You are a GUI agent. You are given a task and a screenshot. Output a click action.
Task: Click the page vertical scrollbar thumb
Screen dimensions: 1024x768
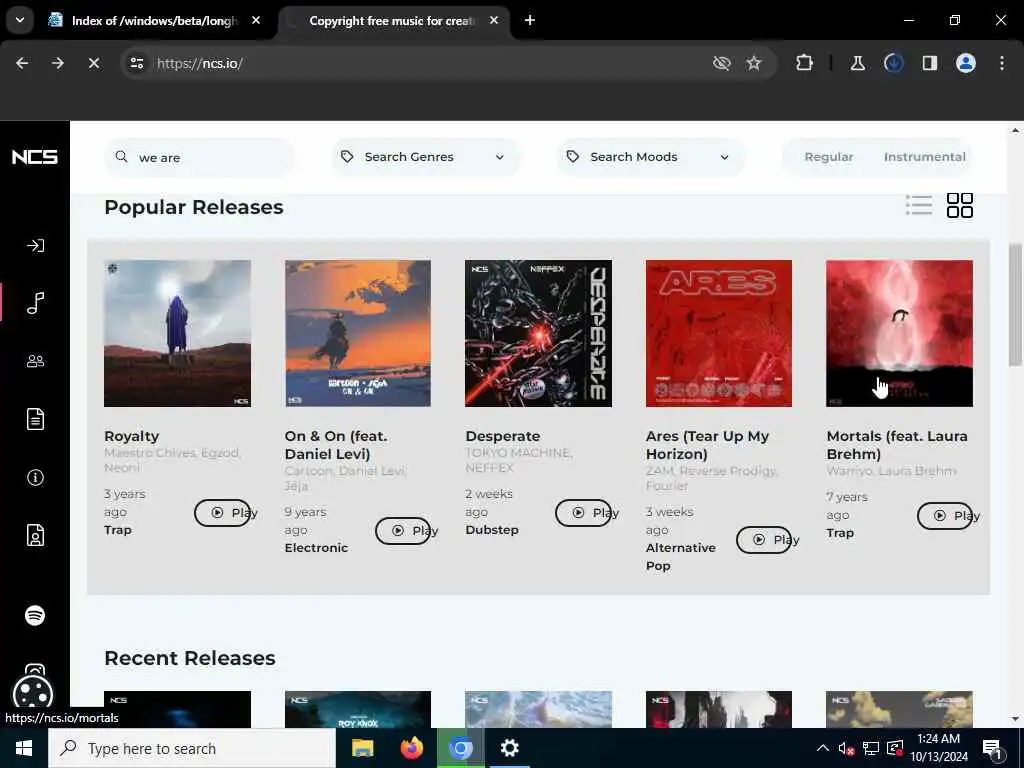[1015, 305]
